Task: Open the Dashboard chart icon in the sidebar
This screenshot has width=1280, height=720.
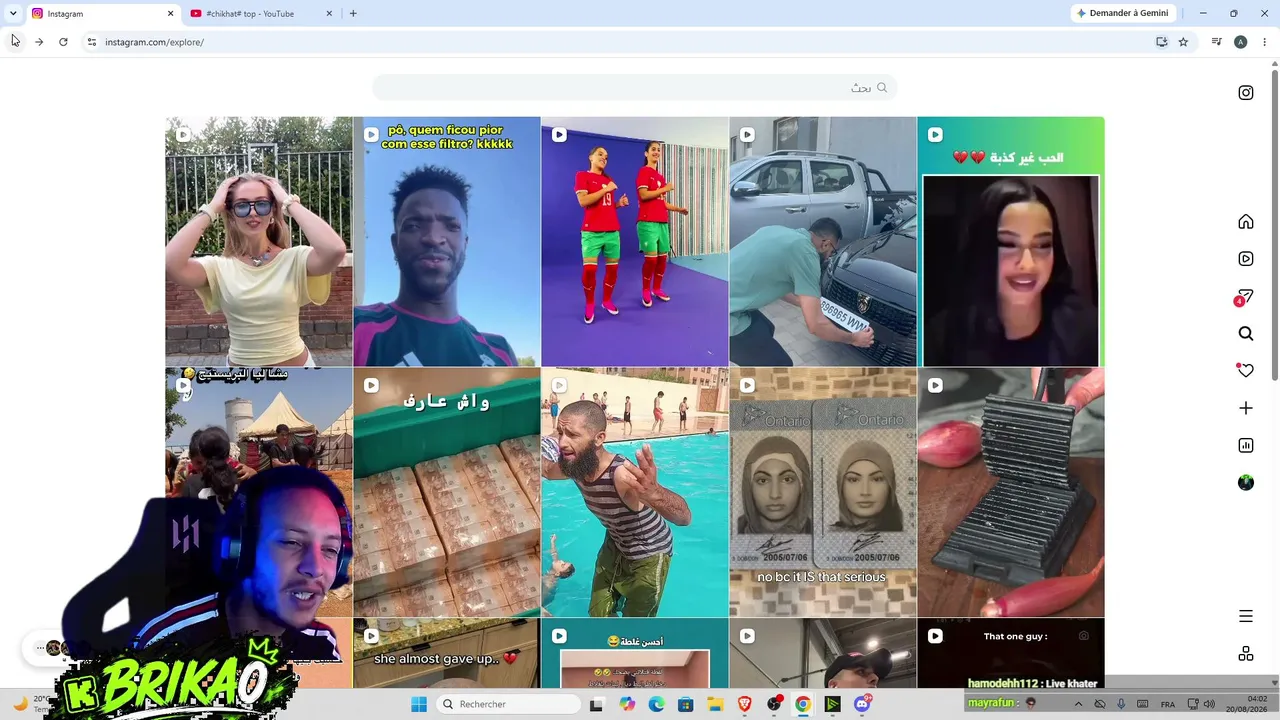Action: pos(1245,445)
